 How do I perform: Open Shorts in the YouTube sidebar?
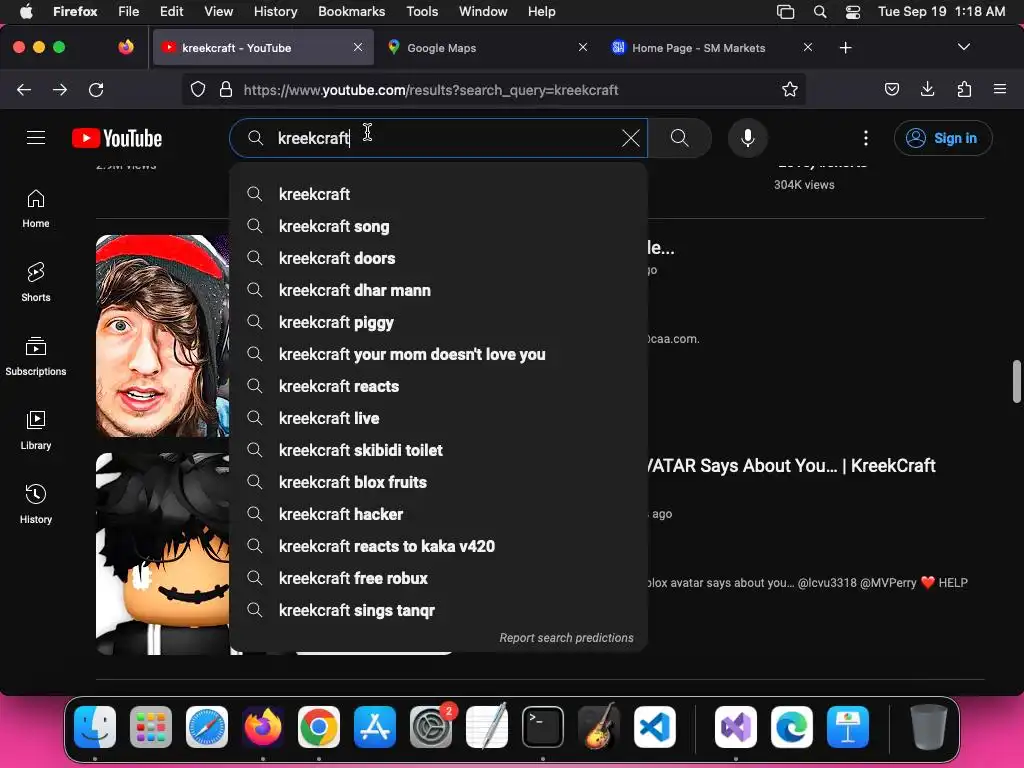tap(36, 282)
